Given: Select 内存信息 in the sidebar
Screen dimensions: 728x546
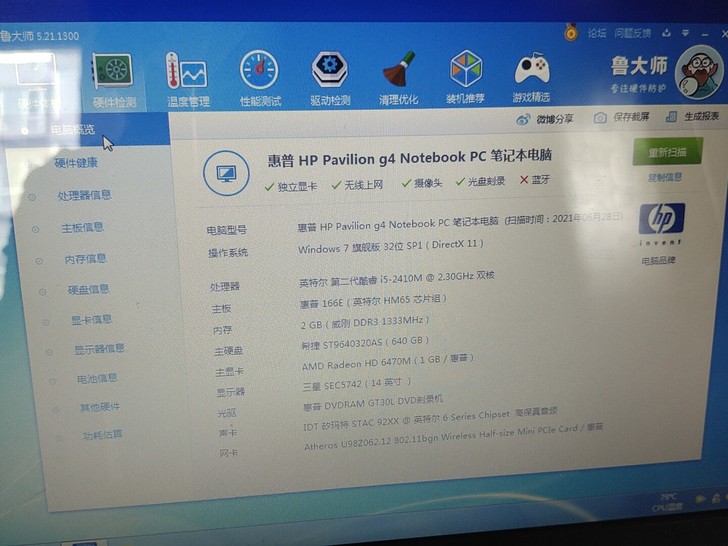Looking at the screenshot, I should [86, 259].
